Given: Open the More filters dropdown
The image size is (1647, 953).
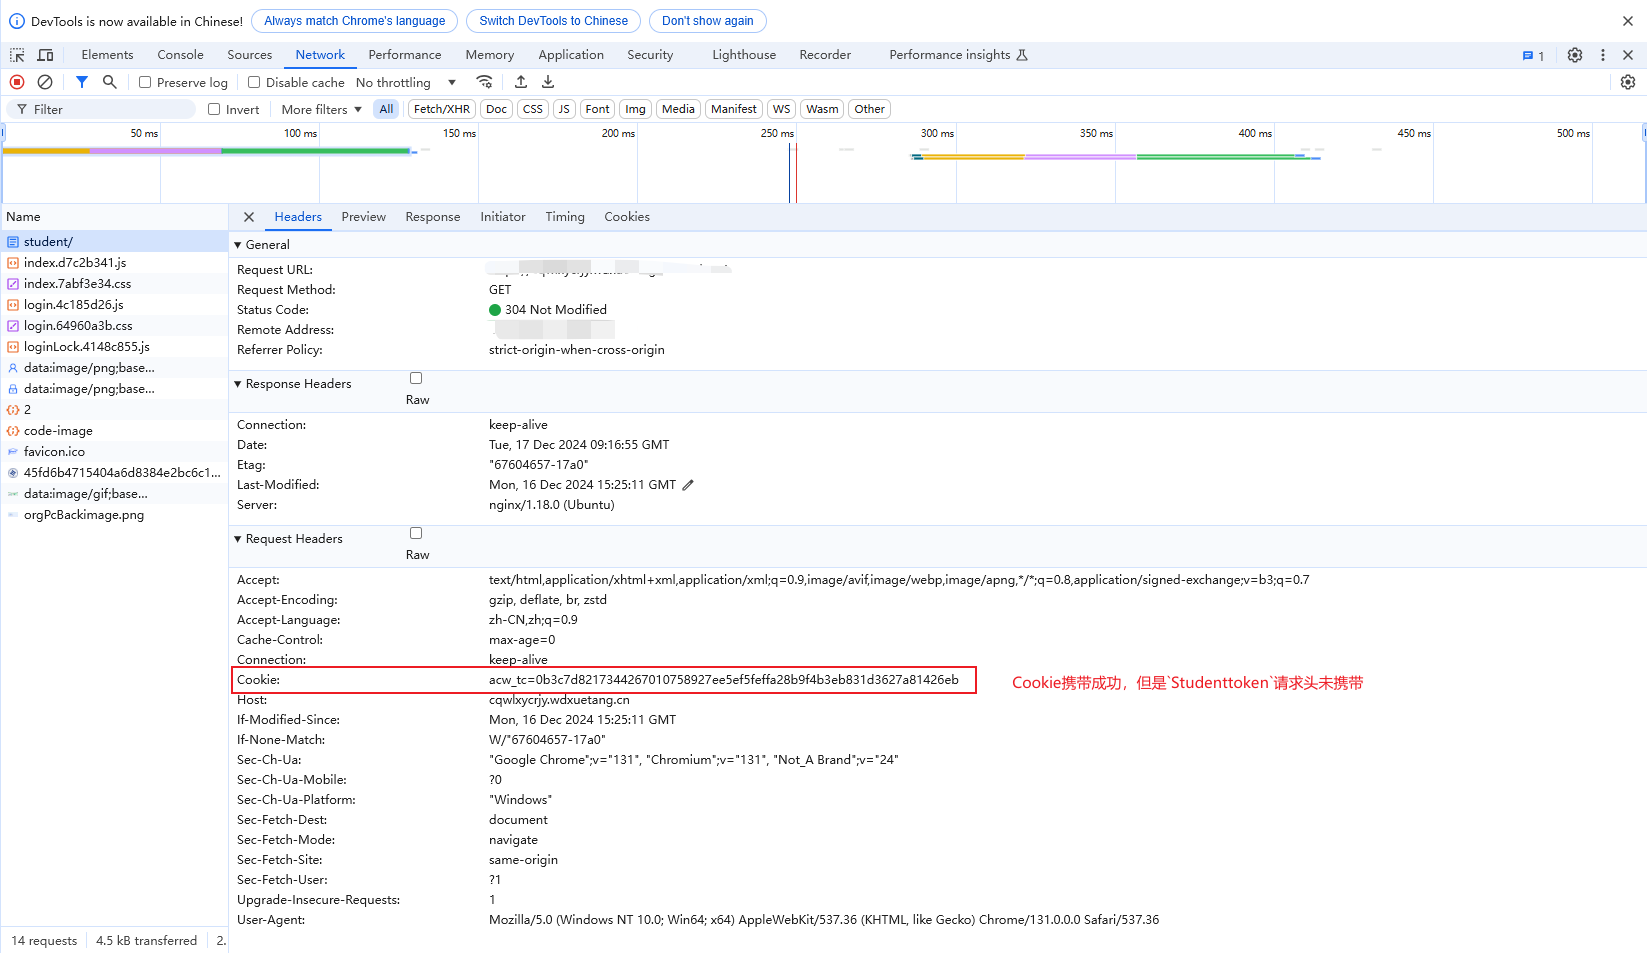Looking at the screenshot, I should [x=321, y=109].
